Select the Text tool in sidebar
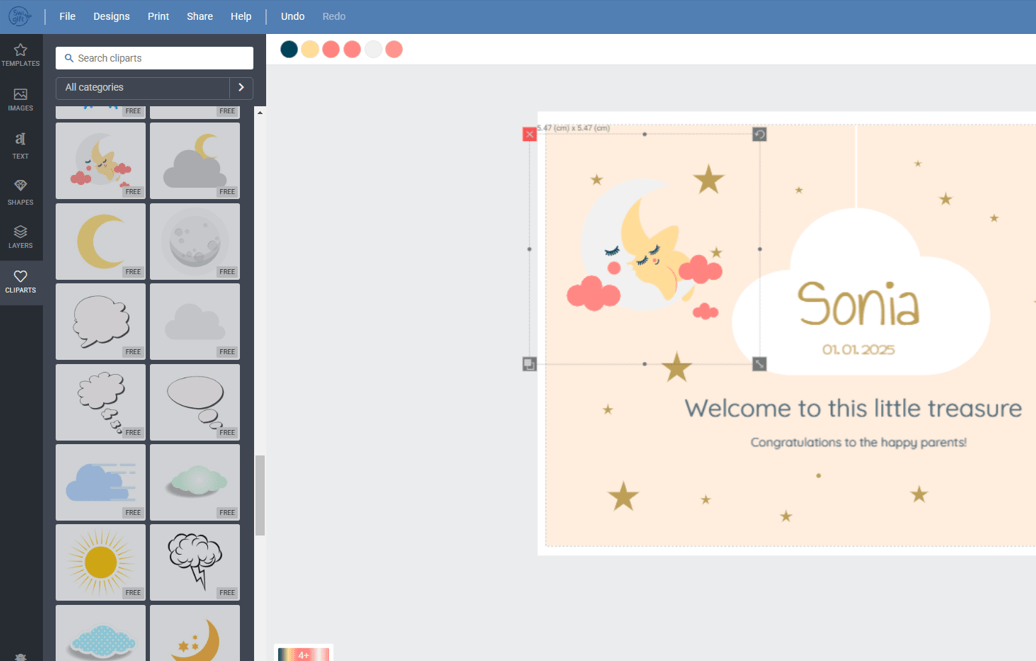This screenshot has height=661, width=1036. 20,145
